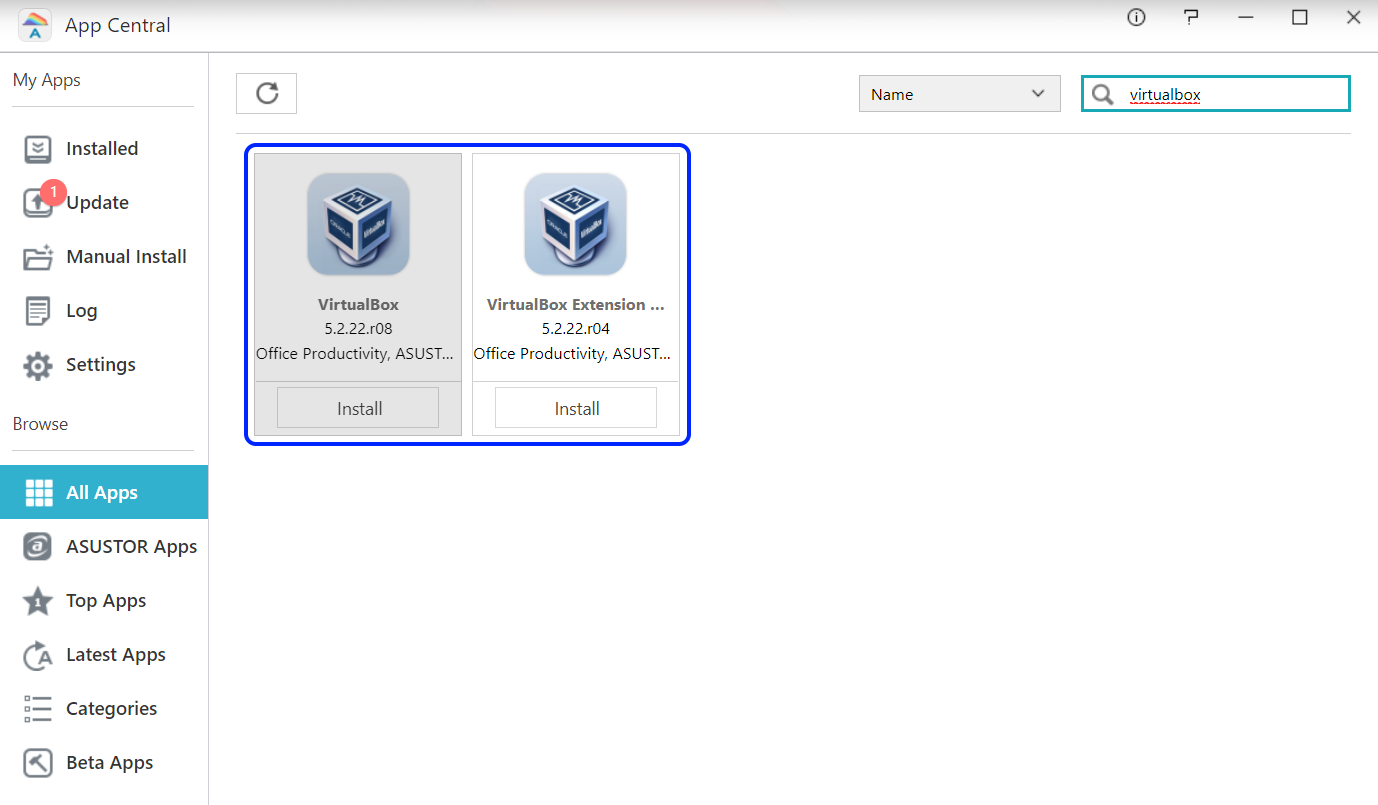Minimize the App Central window
The width and height of the screenshot is (1378, 805).
coord(1245,17)
